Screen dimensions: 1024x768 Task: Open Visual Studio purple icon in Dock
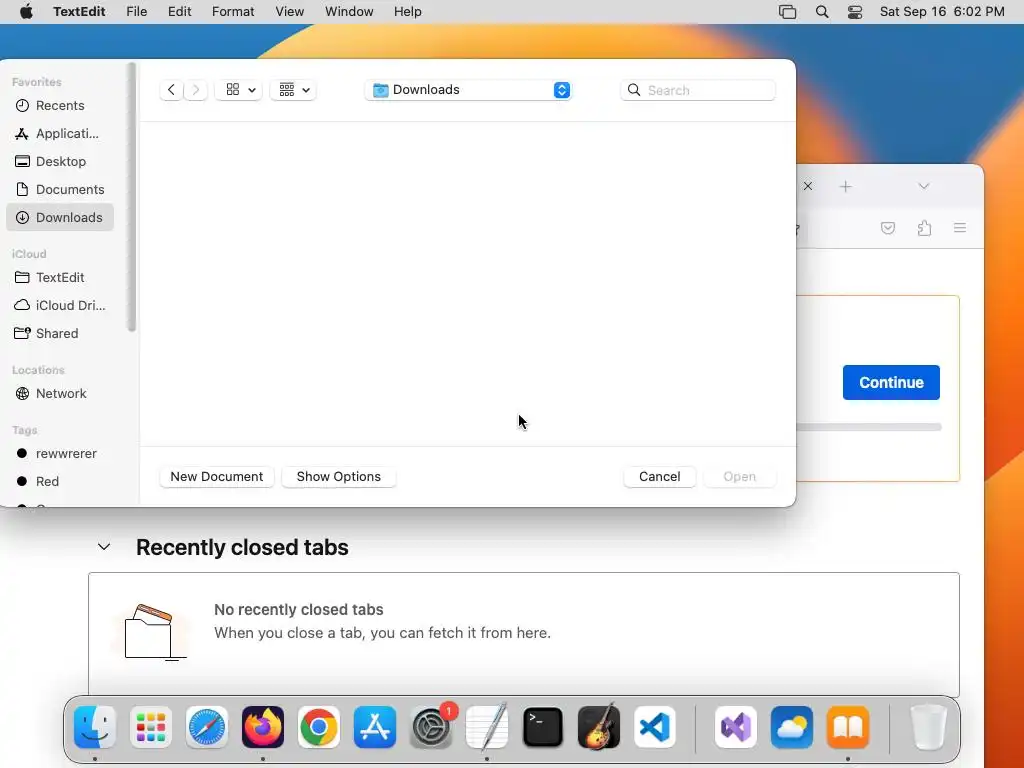[736, 727]
